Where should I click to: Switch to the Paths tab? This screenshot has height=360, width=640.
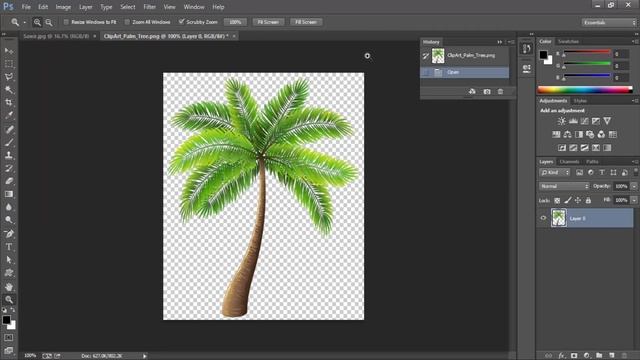click(x=592, y=162)
